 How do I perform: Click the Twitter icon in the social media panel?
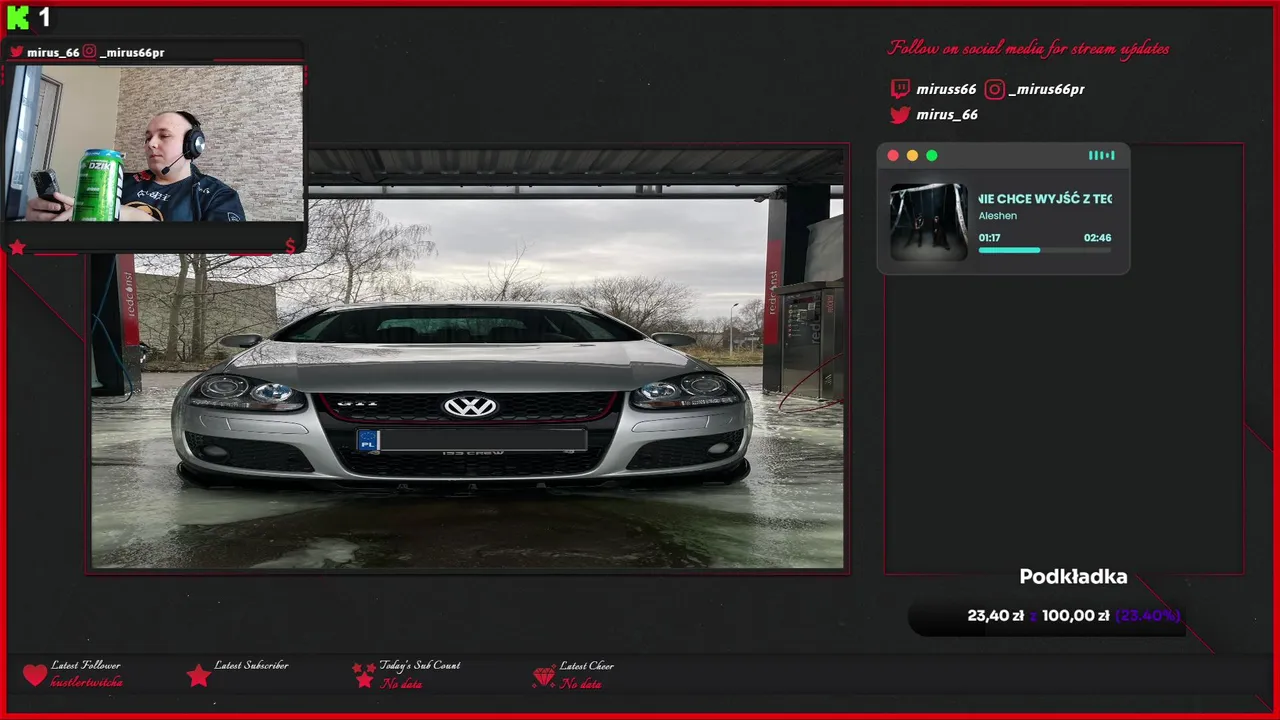(900, 115)
